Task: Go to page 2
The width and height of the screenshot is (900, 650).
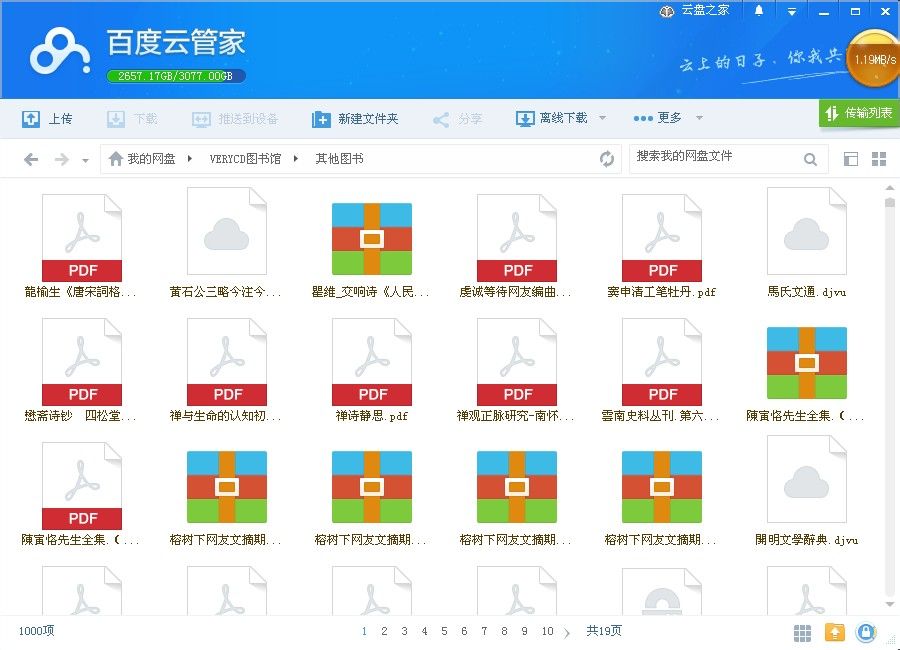Action: coord(384,631)
